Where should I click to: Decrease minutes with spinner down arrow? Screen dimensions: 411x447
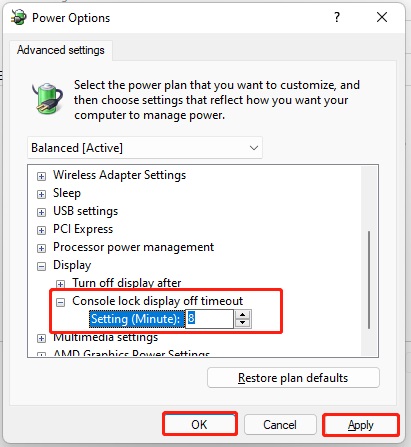click(x=243, y=323)
